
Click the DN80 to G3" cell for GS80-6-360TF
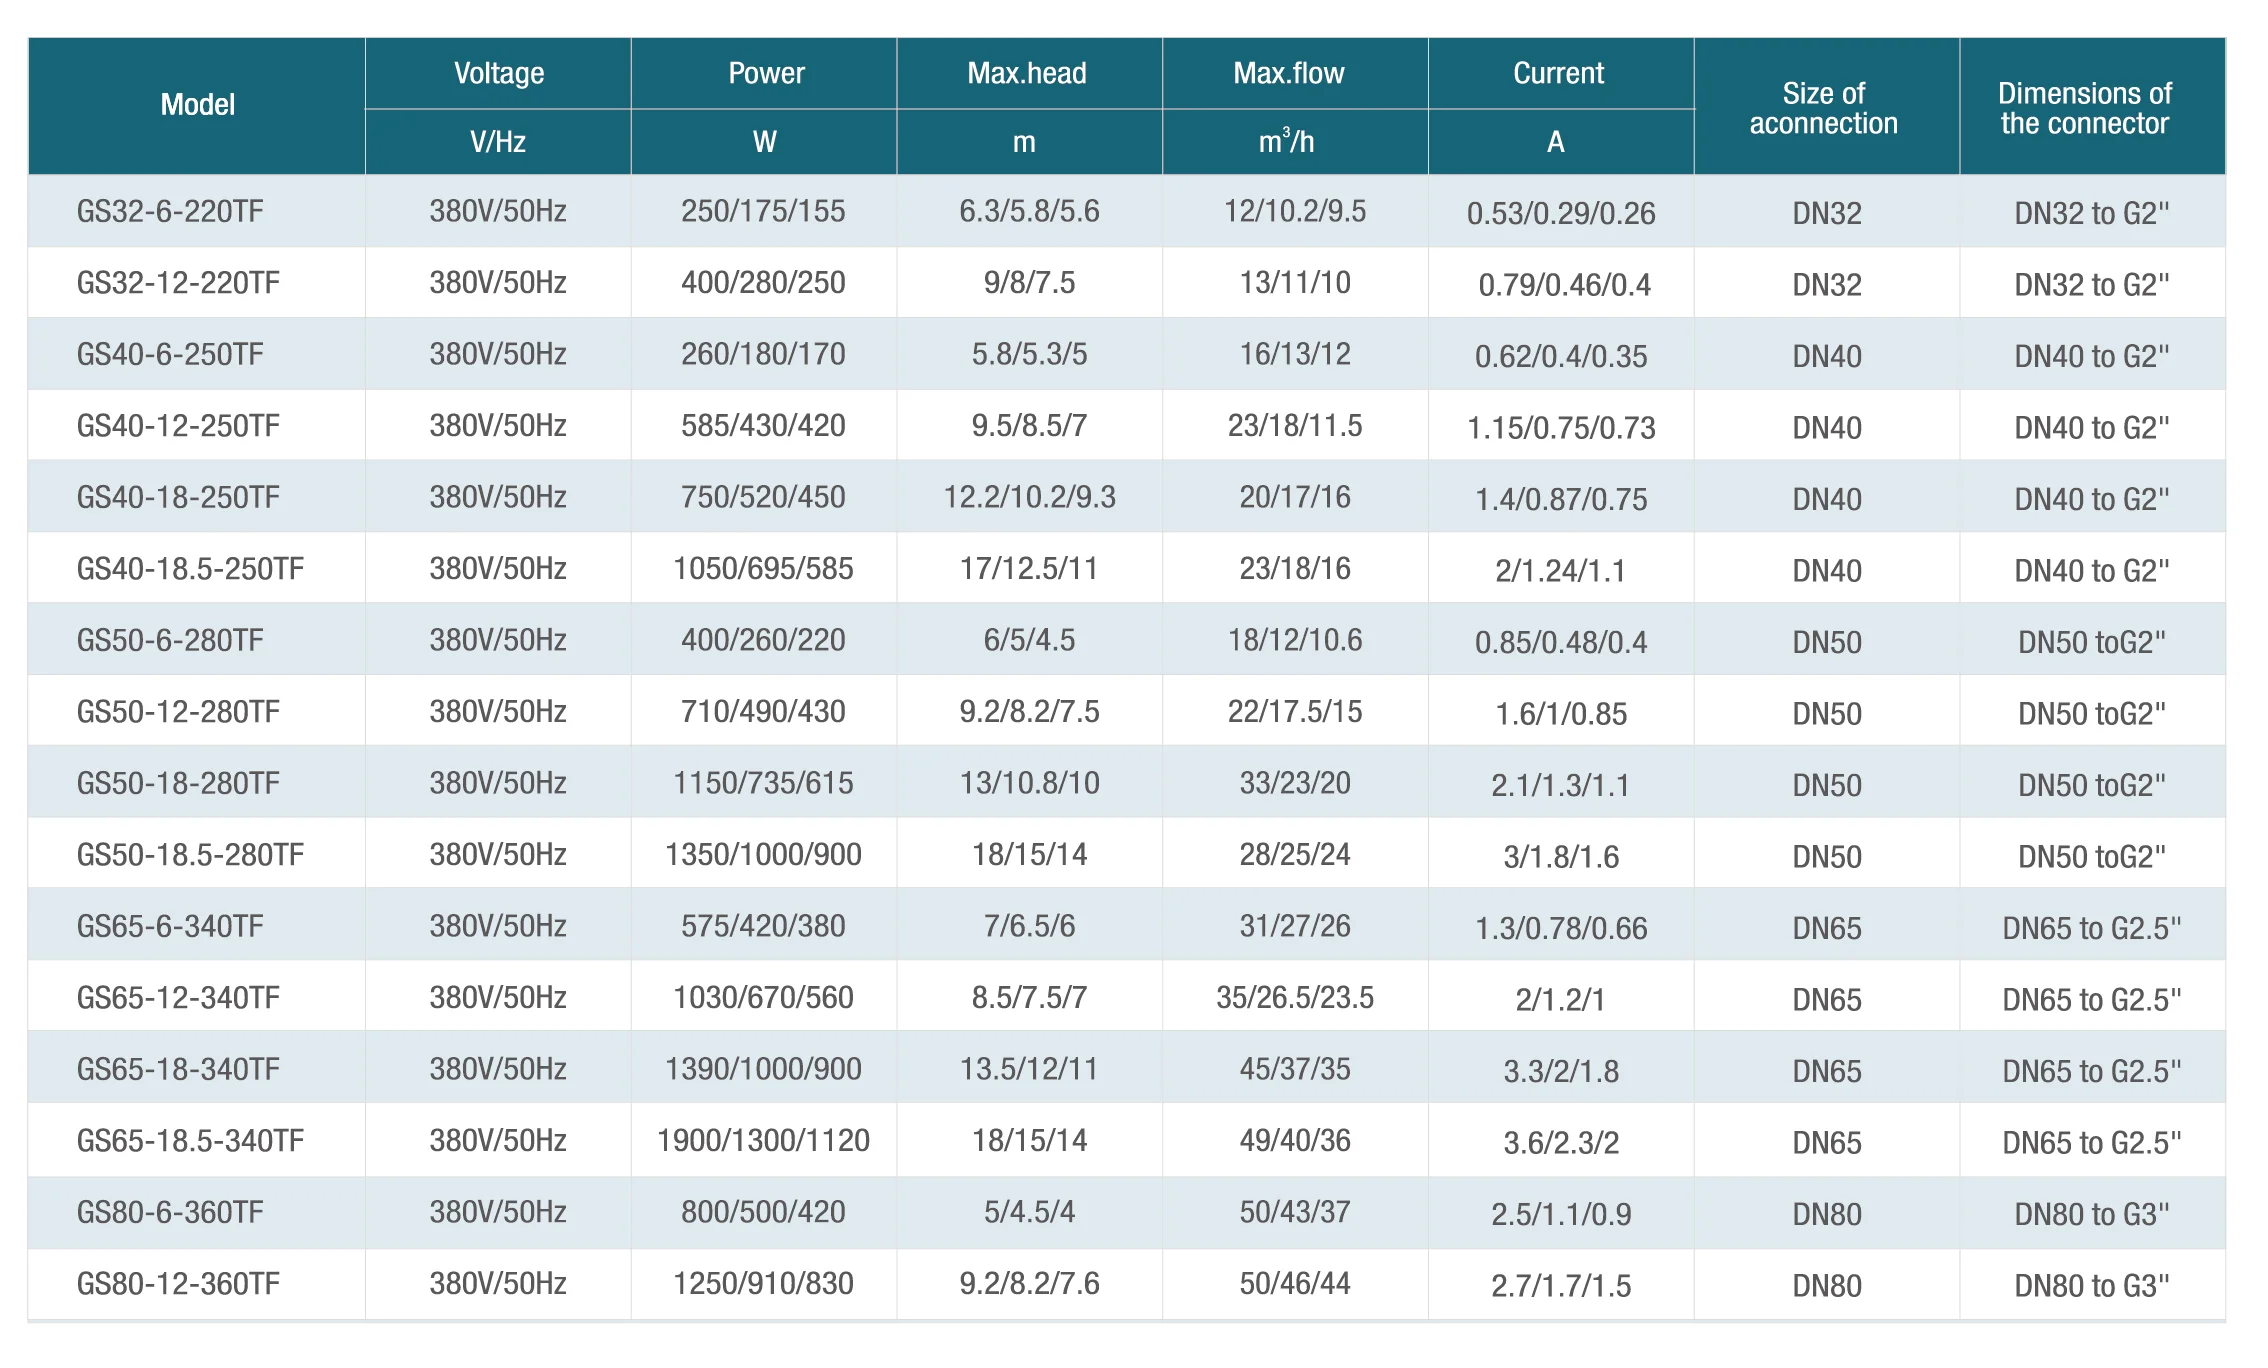[2092, 1214]
